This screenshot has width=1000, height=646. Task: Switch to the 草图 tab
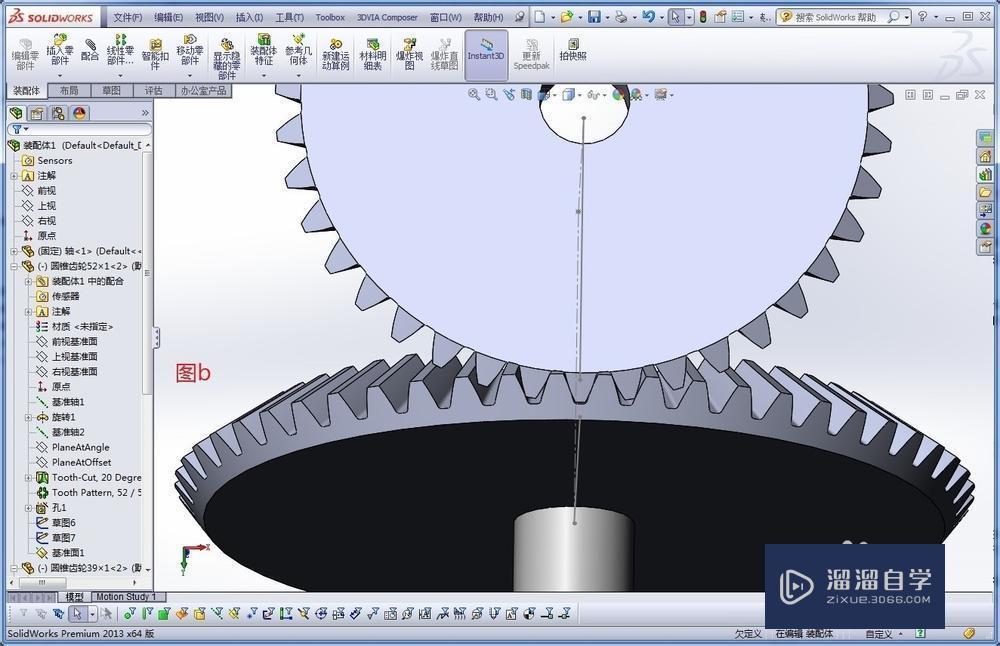click(x=112, y=91)
